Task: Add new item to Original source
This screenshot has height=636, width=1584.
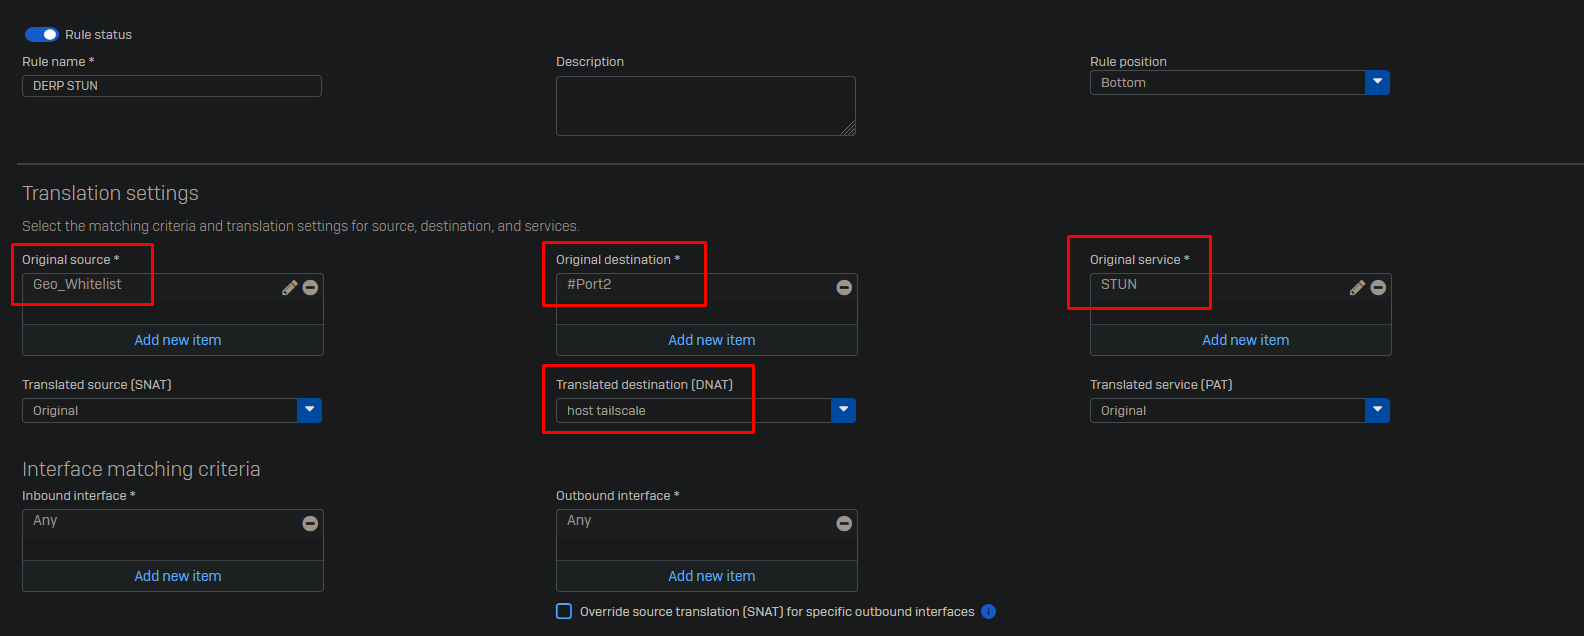Action: coord(177,340)
